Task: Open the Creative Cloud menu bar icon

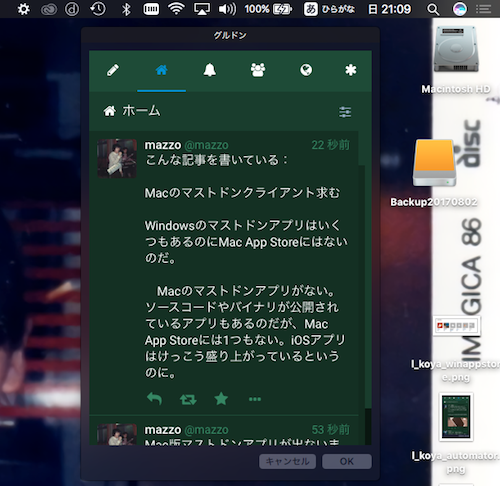Action: click(49, 10)
